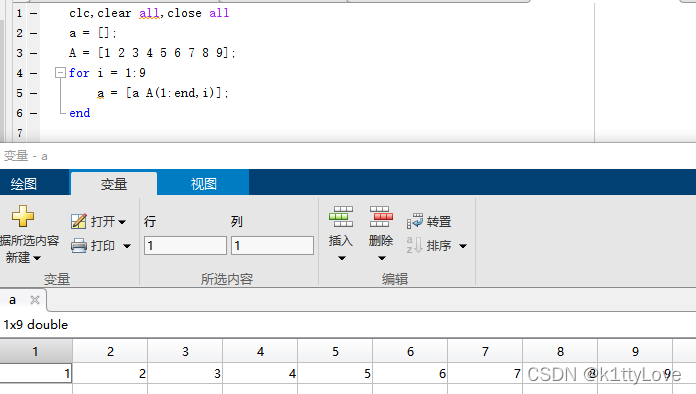The height and width of the screenshot is (394, 696).
Task: Click the code line 'a = [];'
Action: click(93, 33)
